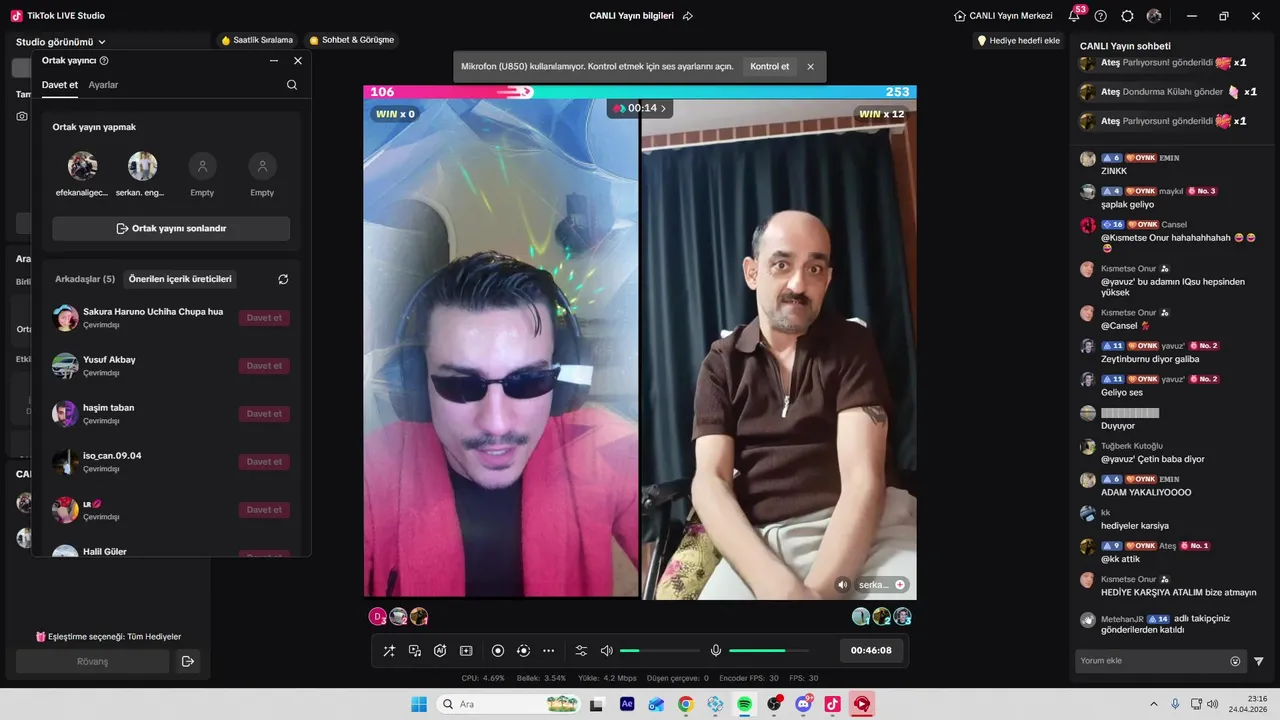Dismiss the microphone warning banner
The image size is (1280, 720).
pos(811,67)
